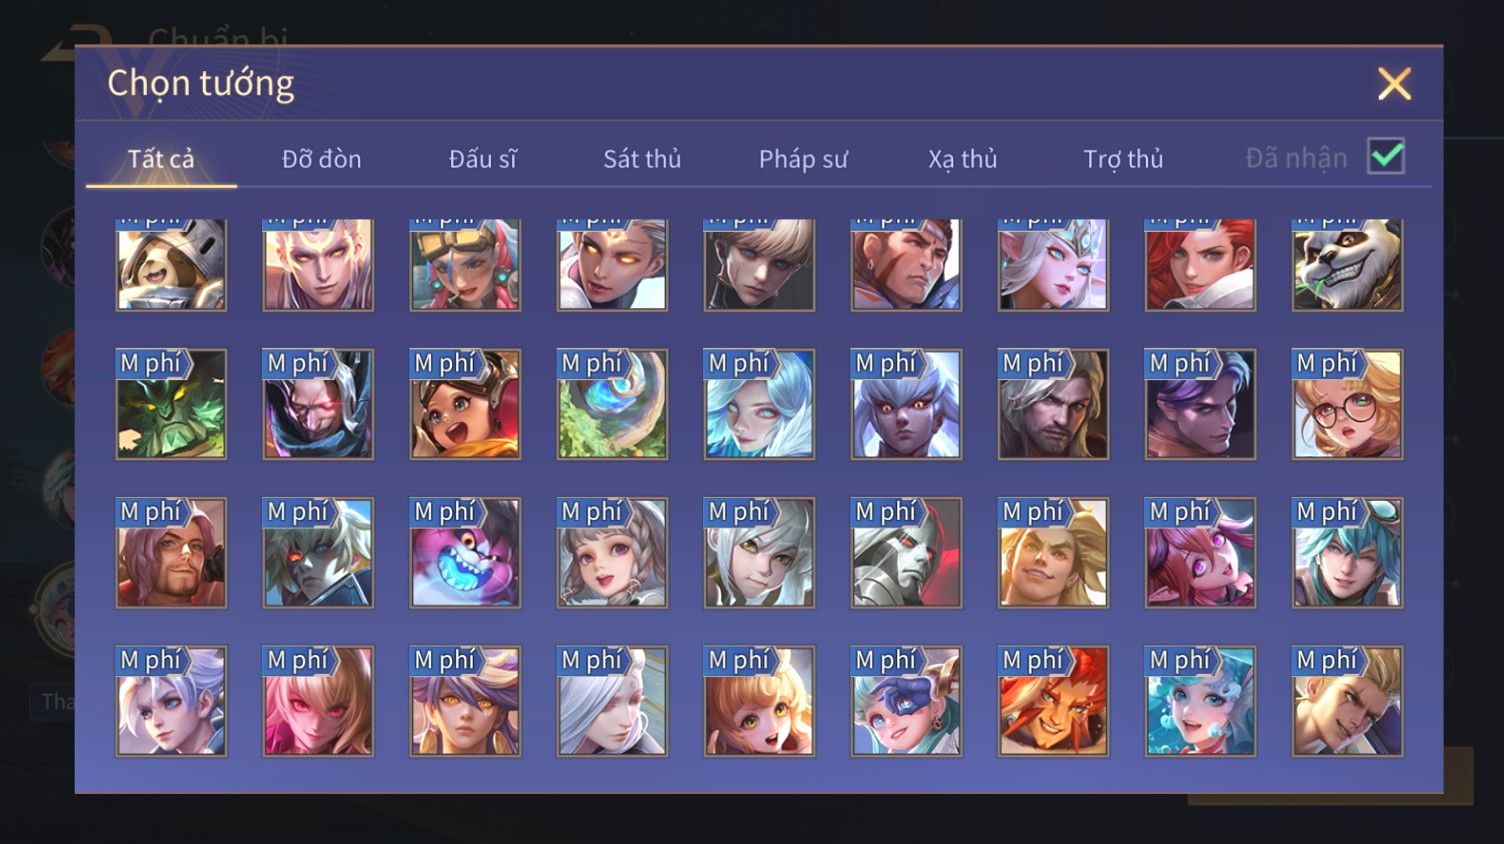Select the panda hero chewing bamboo

pyautogui.click(x=1347, y=265)
